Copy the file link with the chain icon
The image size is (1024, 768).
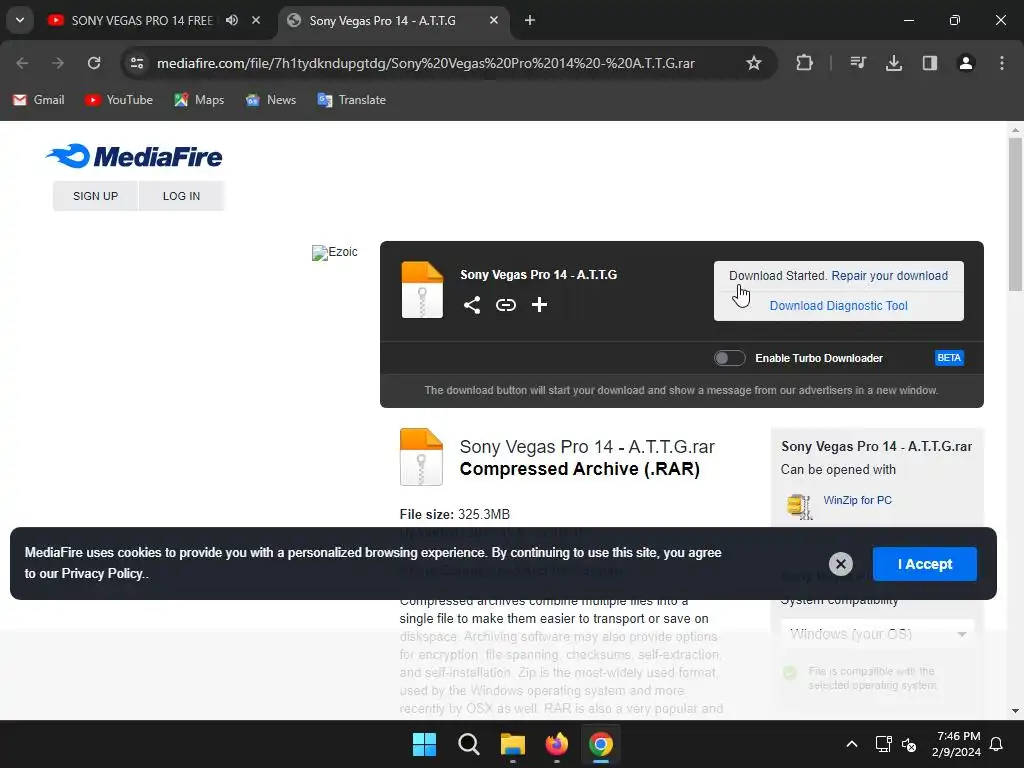[505, 305]
